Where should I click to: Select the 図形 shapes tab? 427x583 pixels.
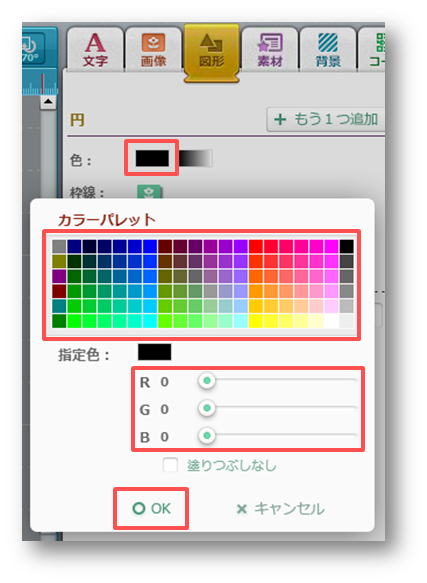click(x=211, y=51)
